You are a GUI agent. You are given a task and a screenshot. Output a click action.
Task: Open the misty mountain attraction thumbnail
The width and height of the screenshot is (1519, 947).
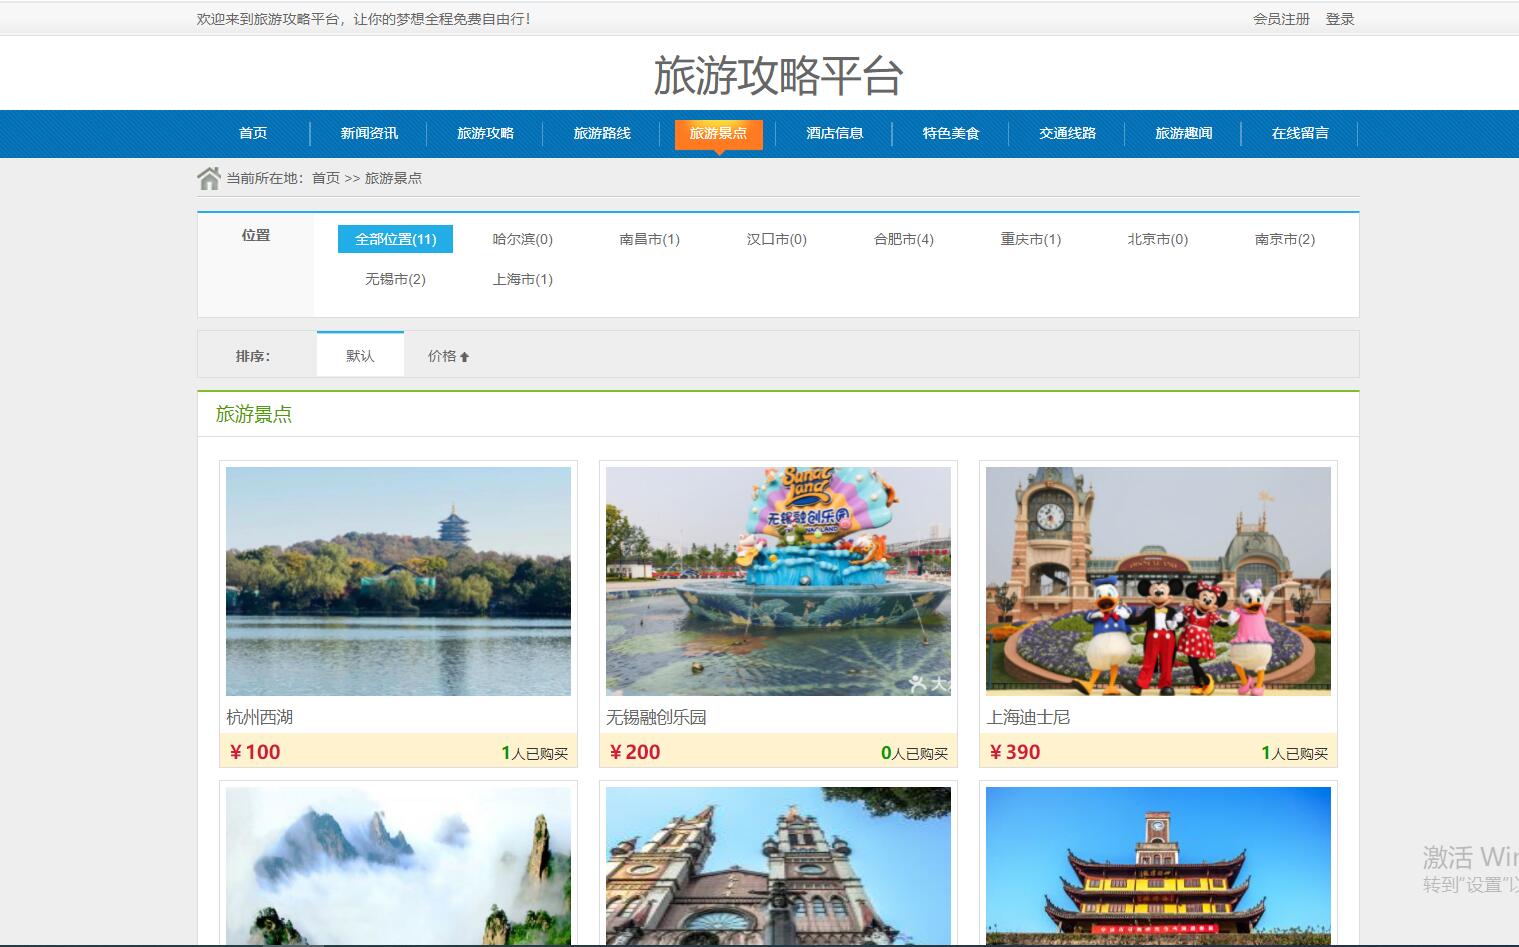[x=398, y=865]
